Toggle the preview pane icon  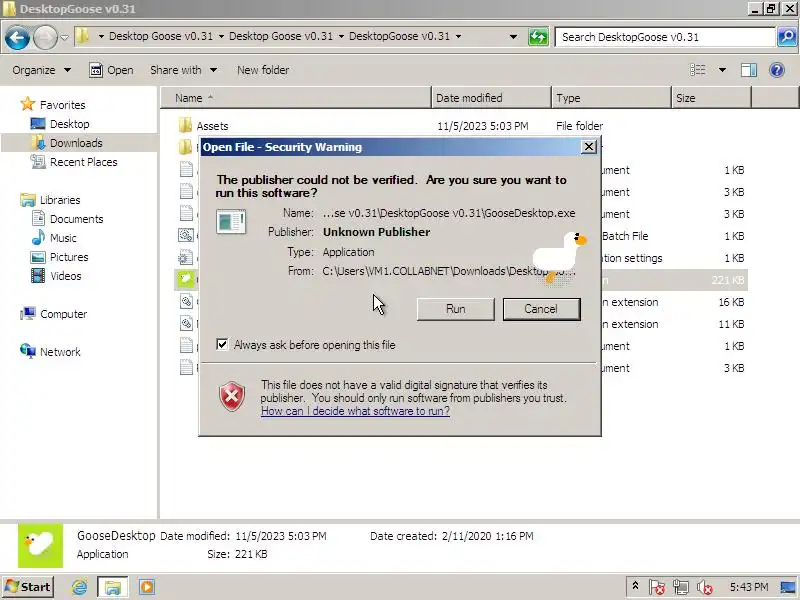748,70
